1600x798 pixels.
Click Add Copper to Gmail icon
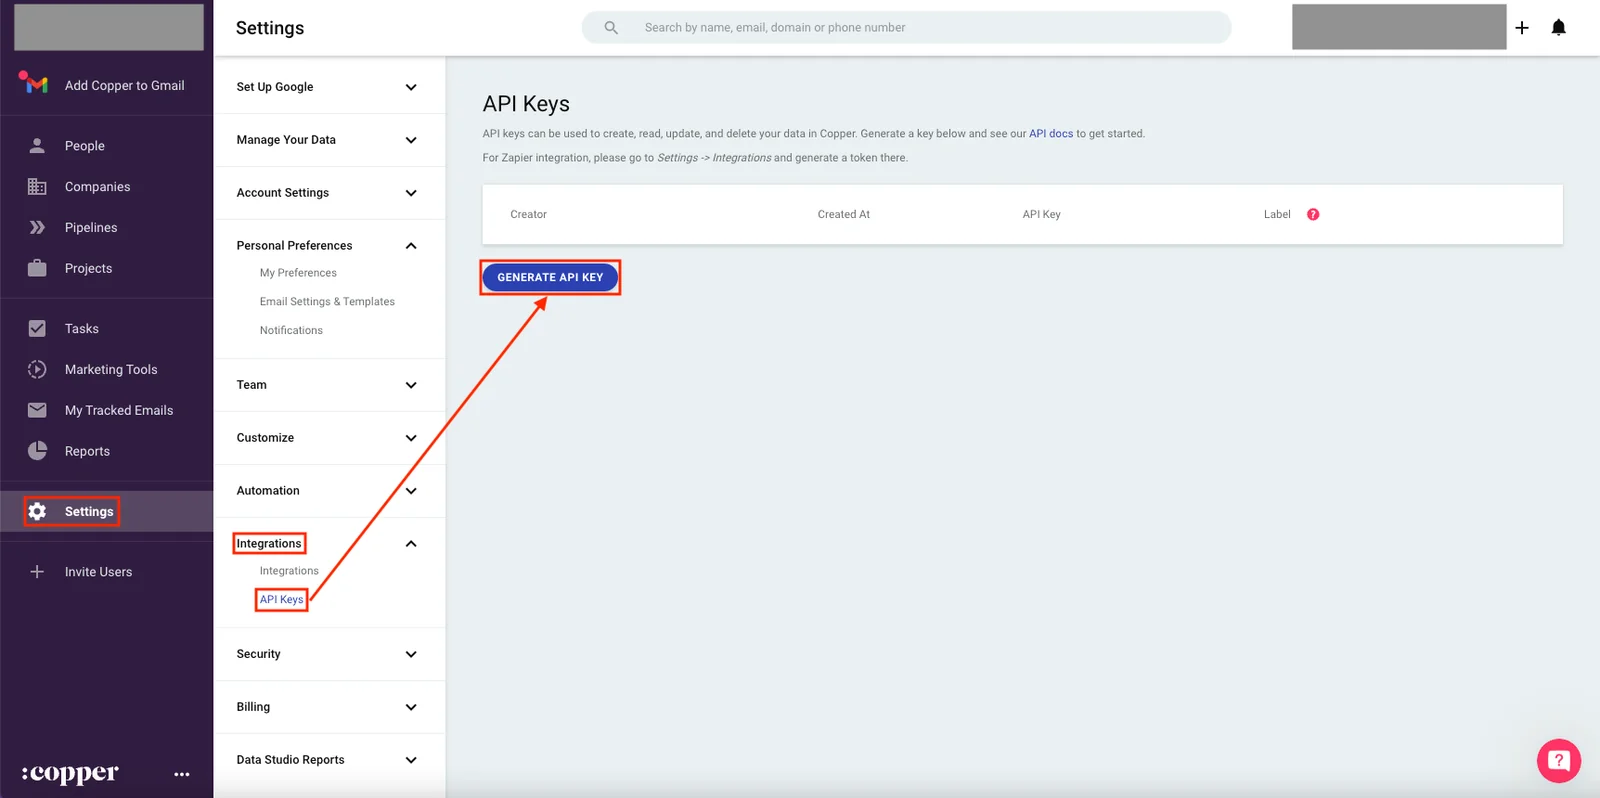point(34,84)
